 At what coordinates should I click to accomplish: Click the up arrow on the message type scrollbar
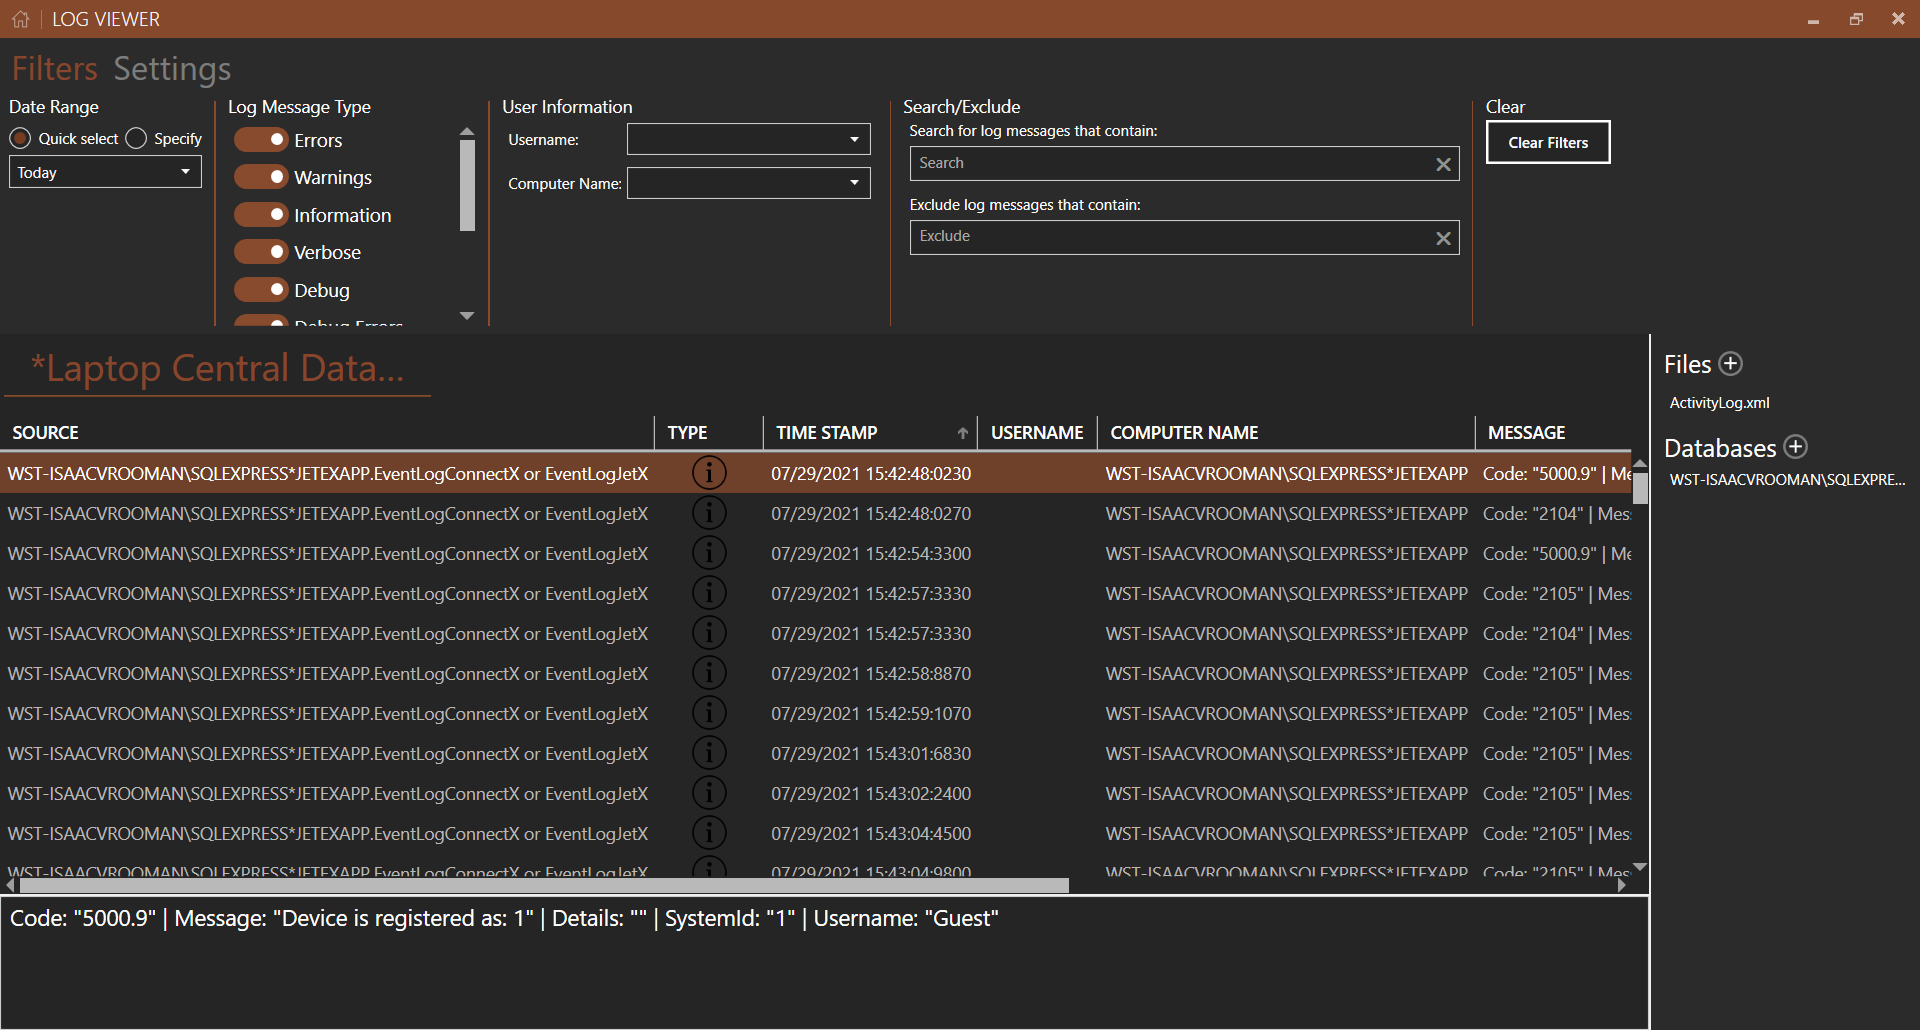pyautogui.click(x=466, y=130)
